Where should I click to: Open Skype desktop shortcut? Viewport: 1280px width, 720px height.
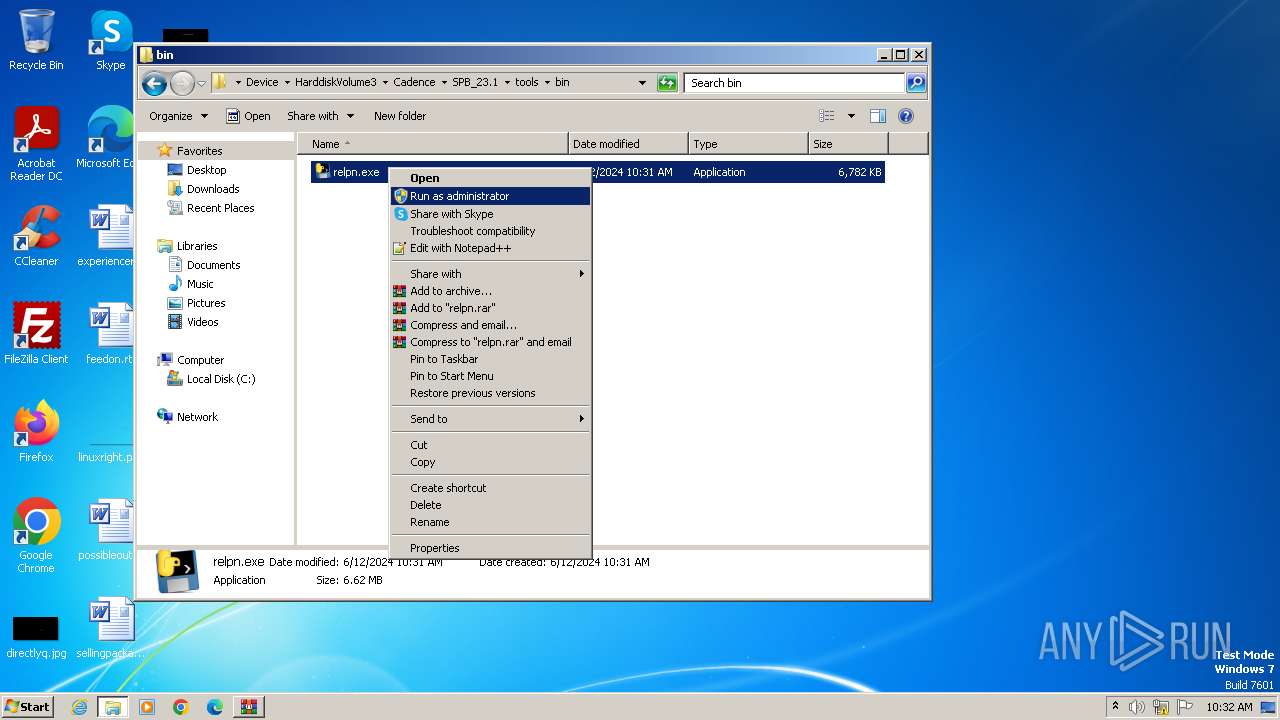[110, 40]
